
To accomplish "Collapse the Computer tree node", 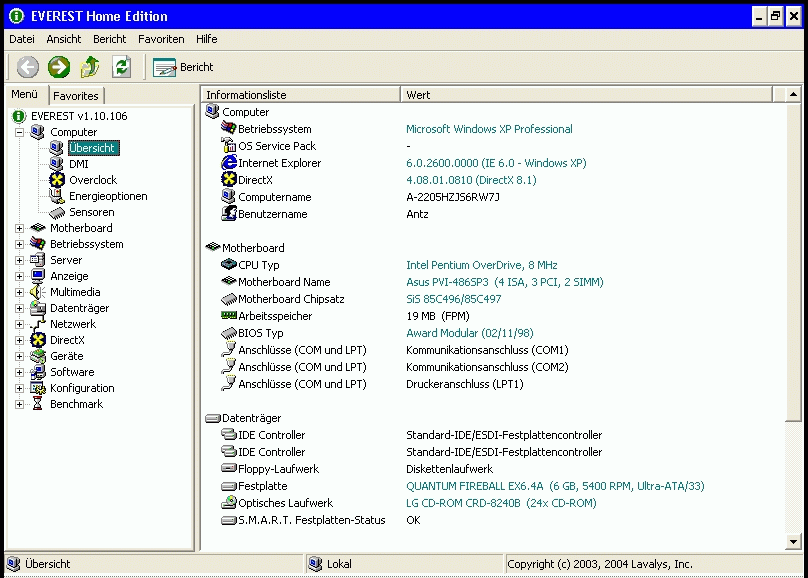I will [x=19, y=132].
